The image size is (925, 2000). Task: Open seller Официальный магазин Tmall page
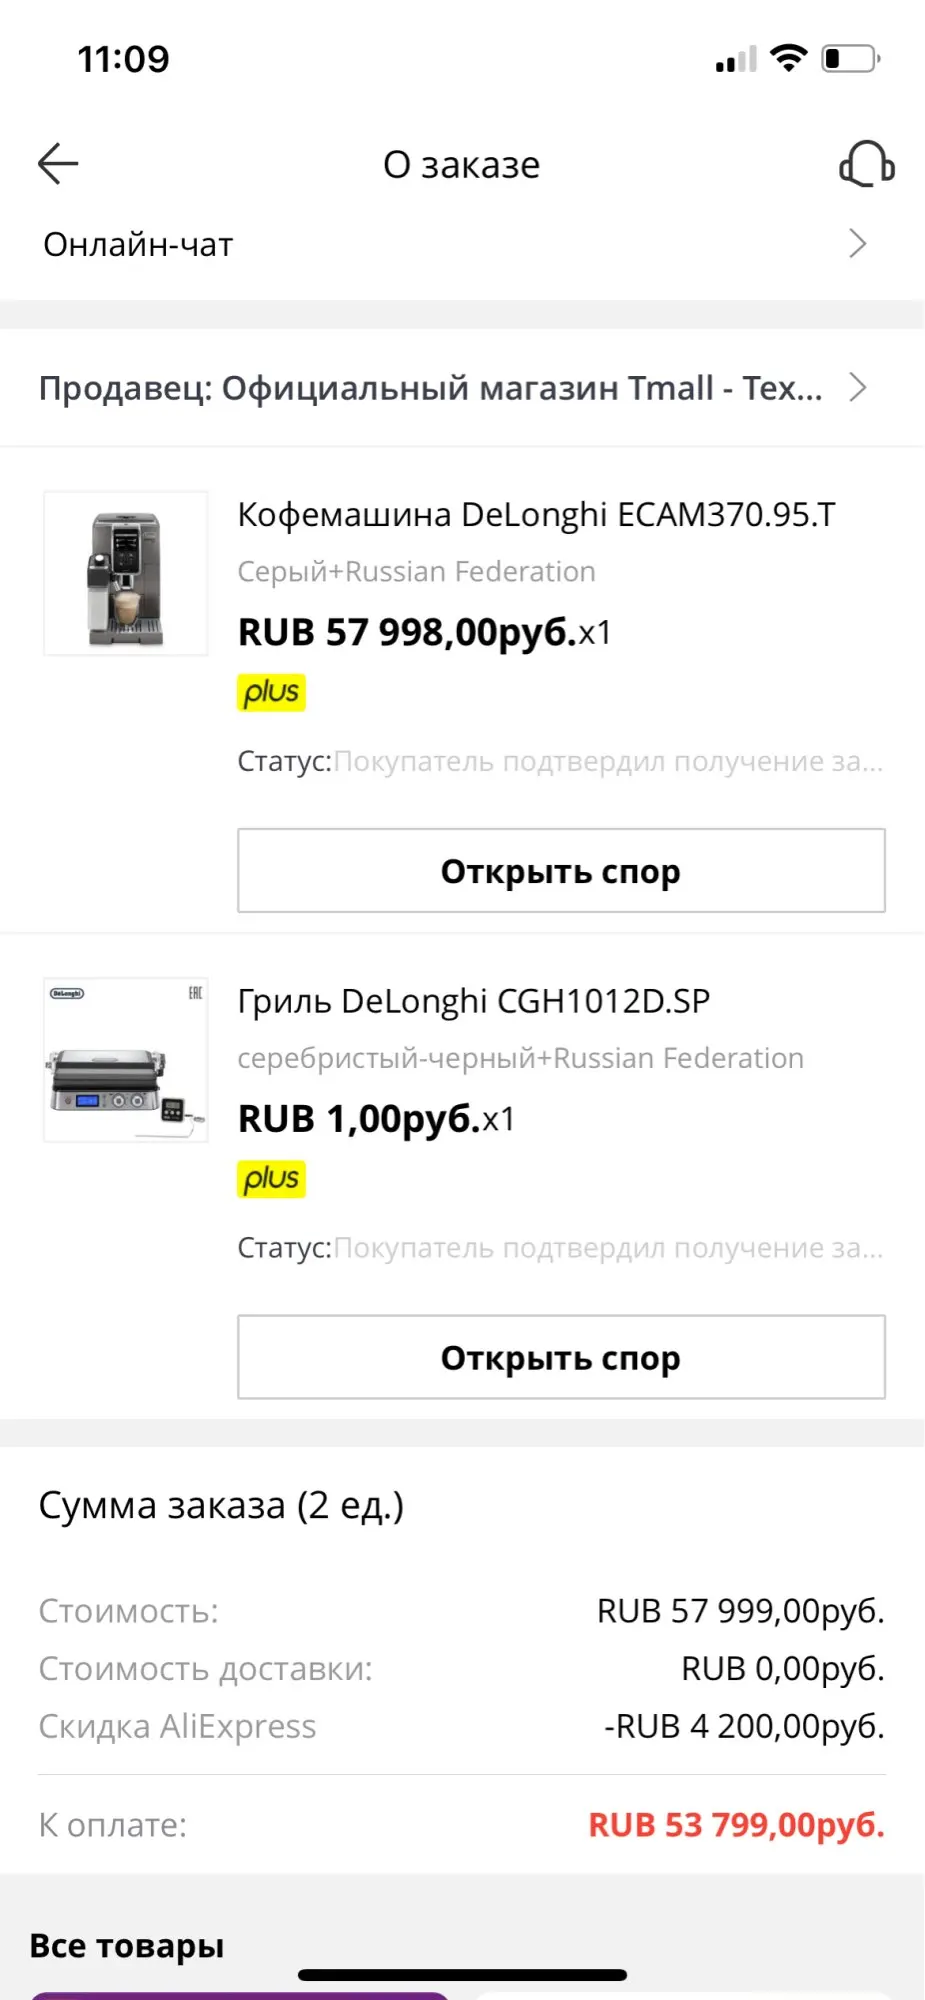(431, 388)
